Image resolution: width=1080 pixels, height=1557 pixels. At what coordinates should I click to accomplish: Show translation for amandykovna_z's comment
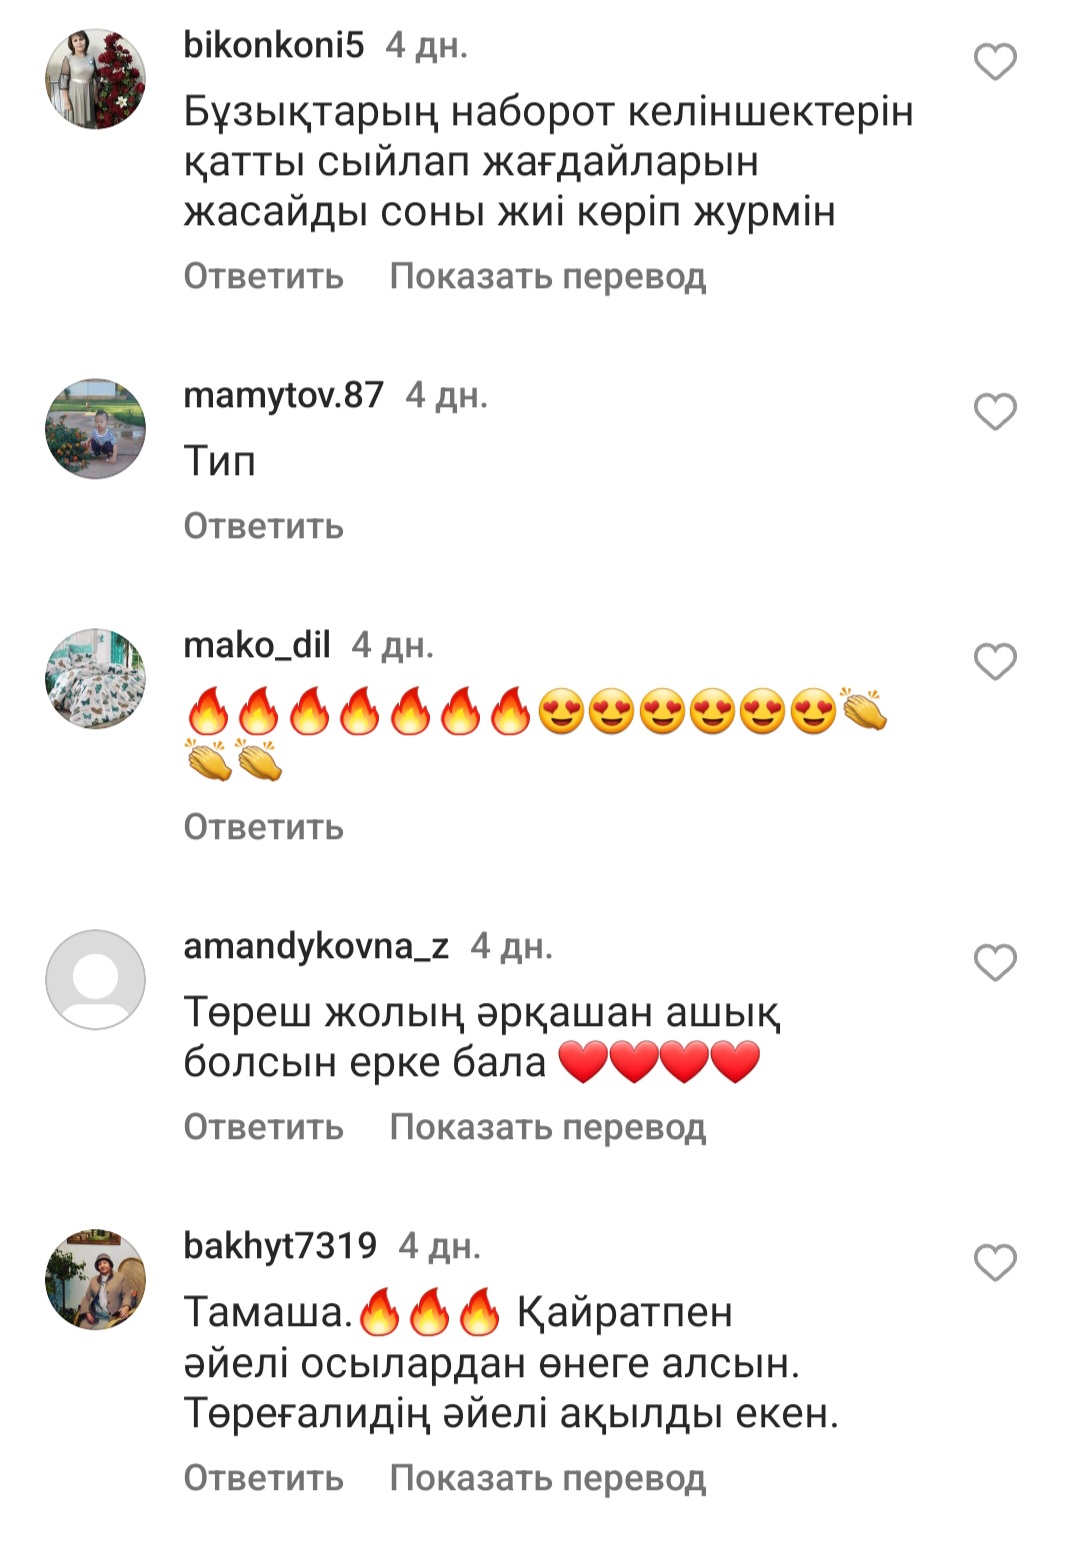click(x=548, y=1127)
